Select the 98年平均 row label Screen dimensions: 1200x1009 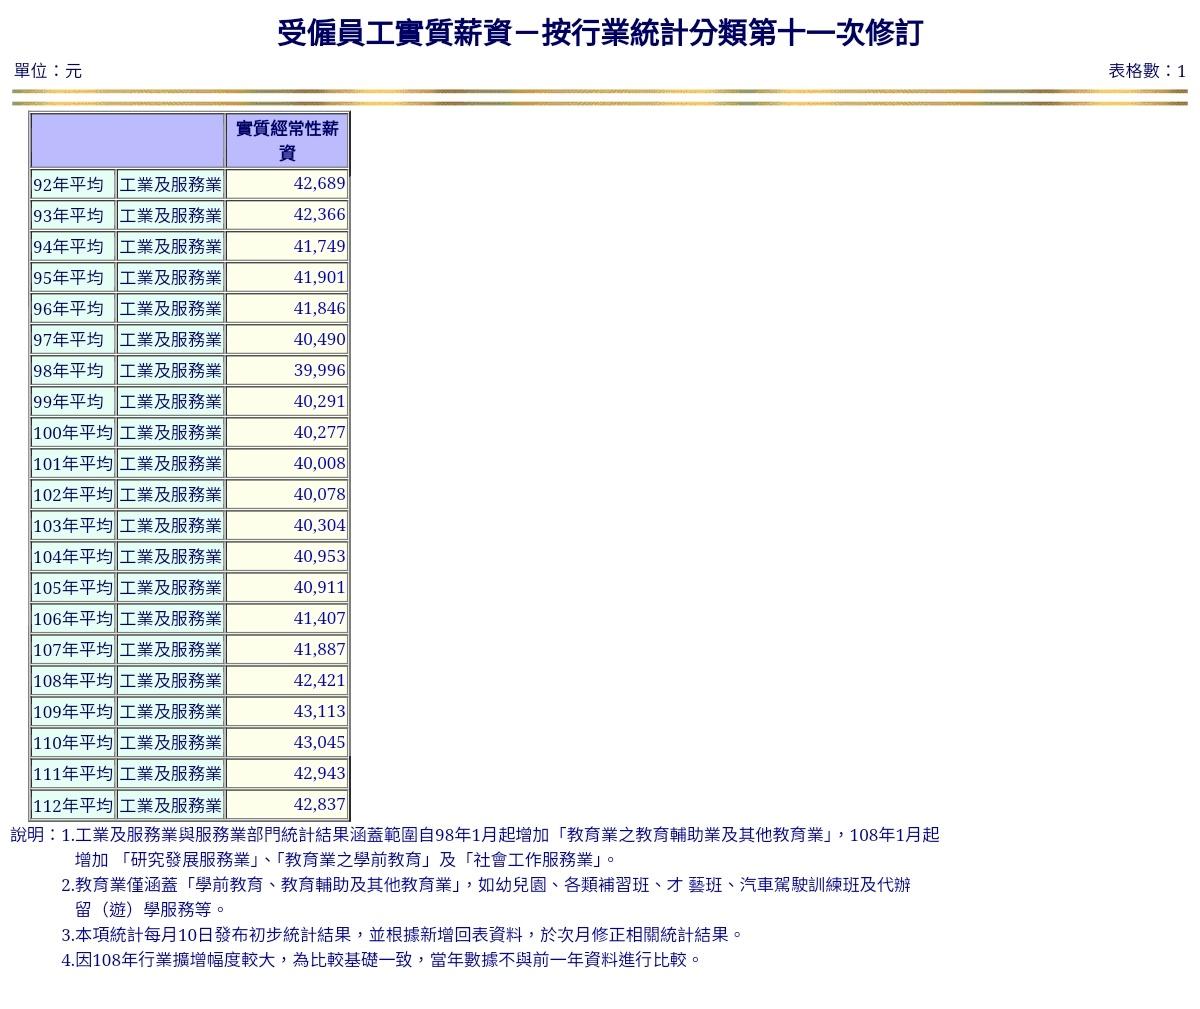68,371
